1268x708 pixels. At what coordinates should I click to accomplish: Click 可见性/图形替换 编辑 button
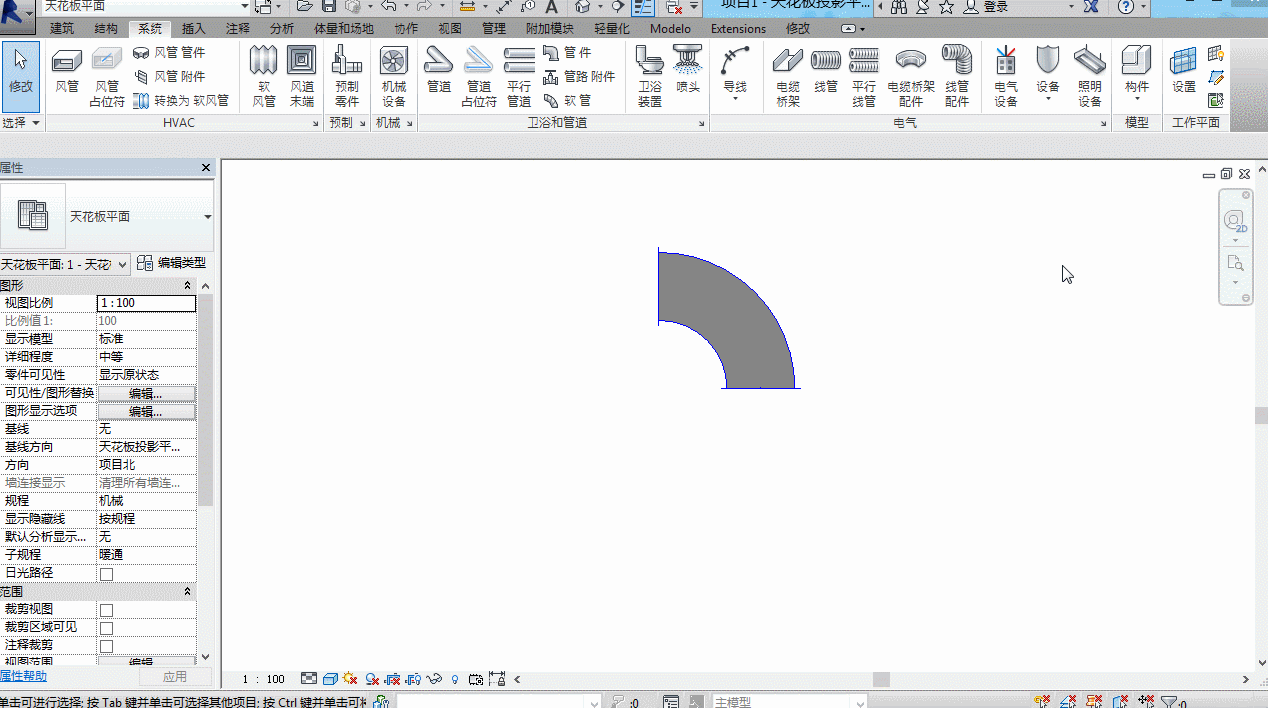click(x=146, y=394)
